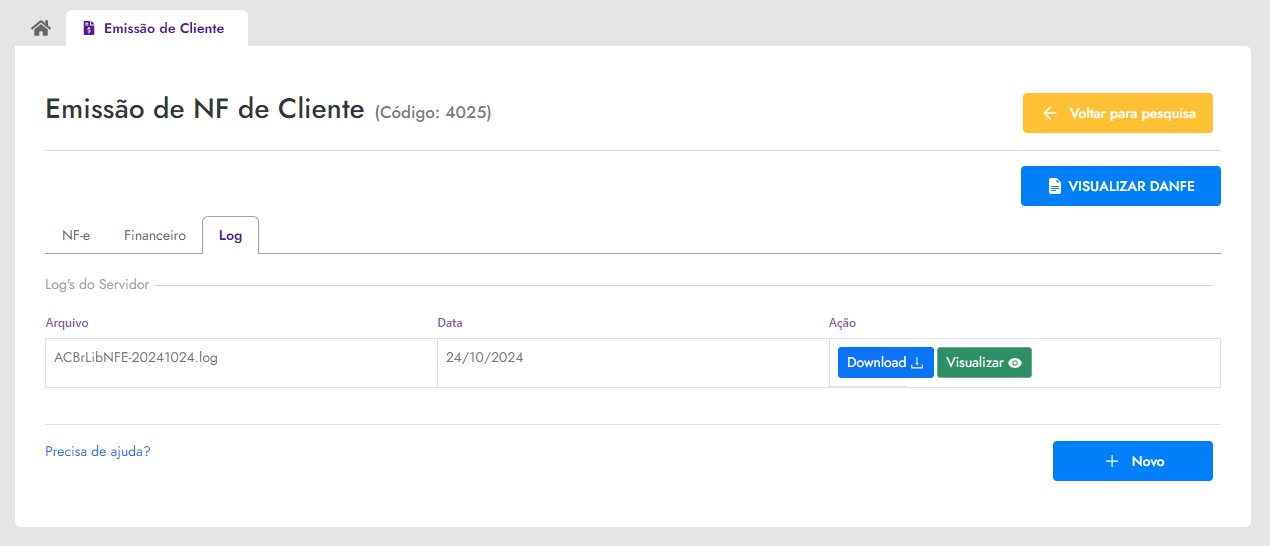
Task: Open the Precisa de ajuda? link
Action: [x=98, y=451]
